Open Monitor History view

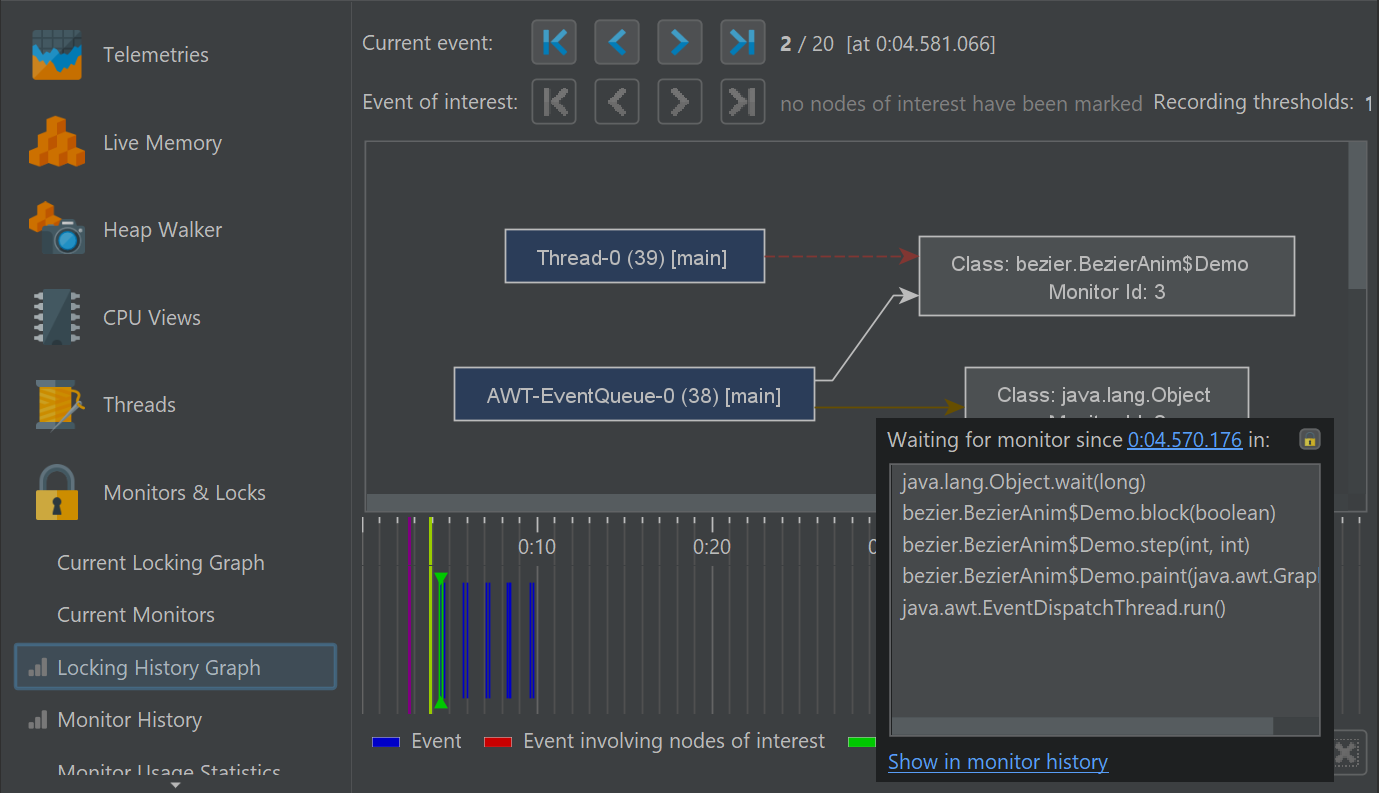[x=130, y=719]
